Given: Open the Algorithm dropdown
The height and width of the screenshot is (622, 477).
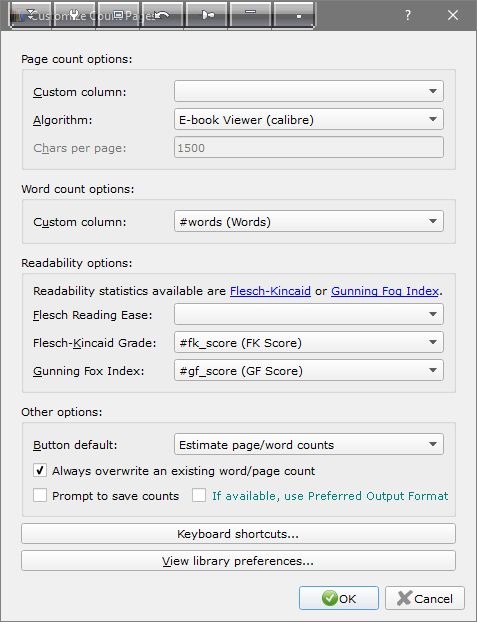Looking at the screenshot, I should click(309, 119).
